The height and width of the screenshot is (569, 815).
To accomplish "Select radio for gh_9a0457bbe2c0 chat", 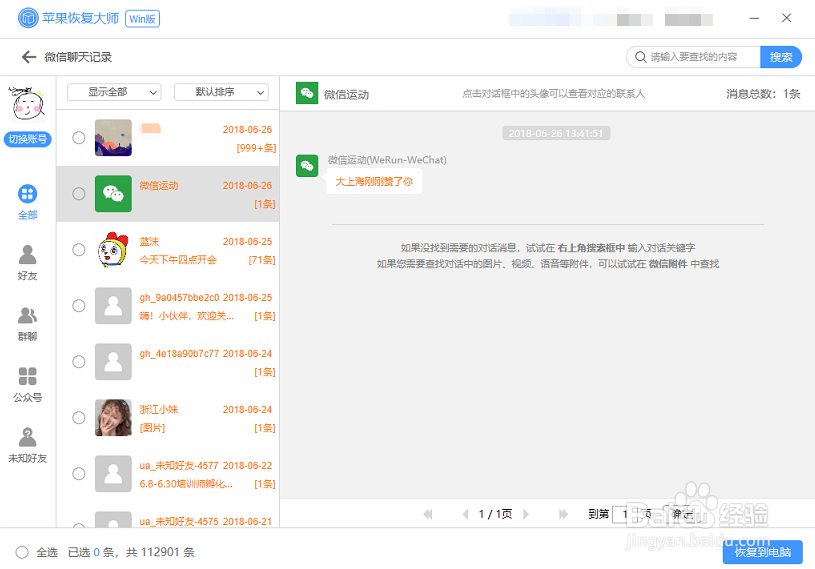I will click(78, 306).
